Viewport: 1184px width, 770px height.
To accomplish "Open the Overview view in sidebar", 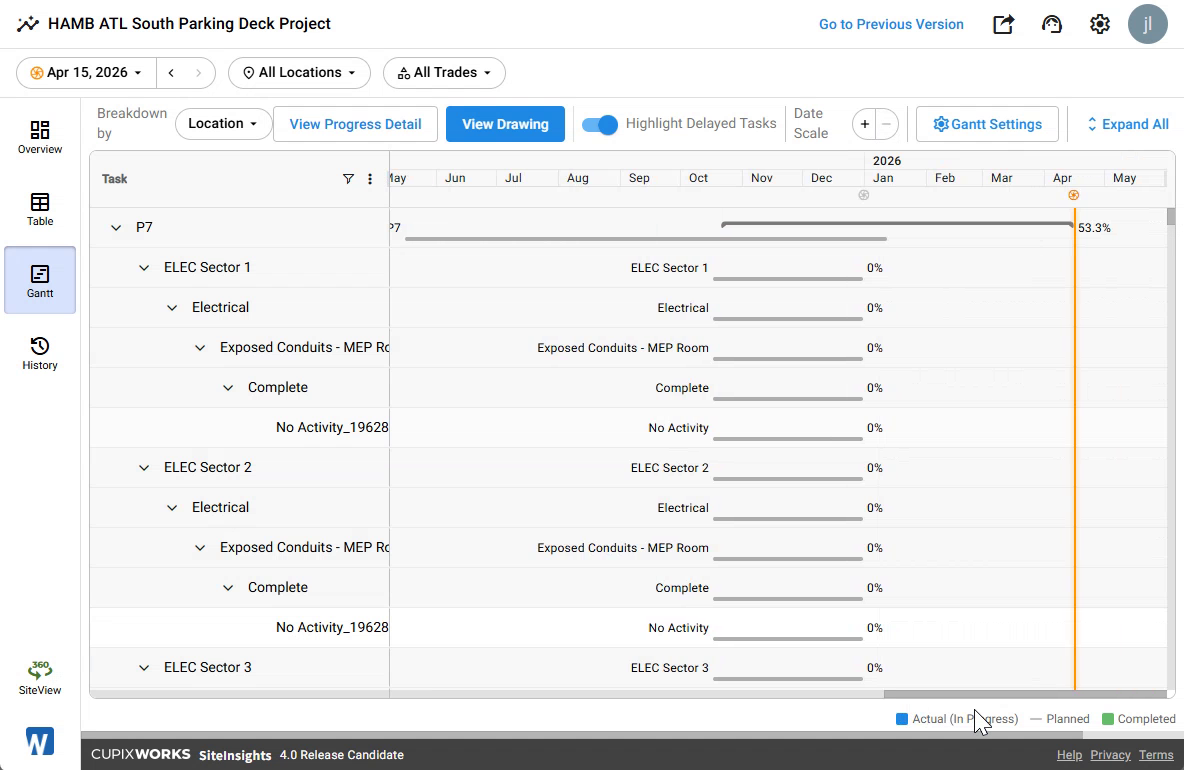I will click(x=40, y=137).
